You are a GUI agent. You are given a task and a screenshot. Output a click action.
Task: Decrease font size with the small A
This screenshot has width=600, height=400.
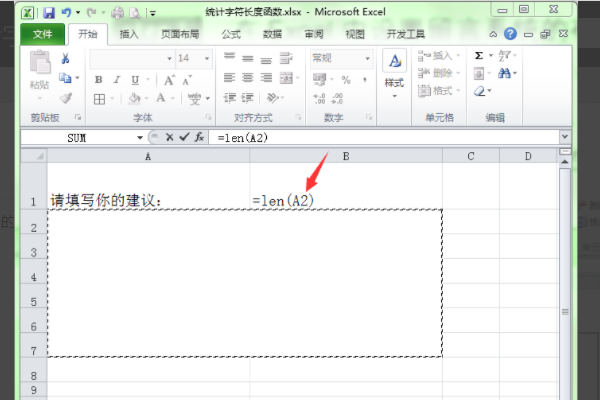point(187,80)
